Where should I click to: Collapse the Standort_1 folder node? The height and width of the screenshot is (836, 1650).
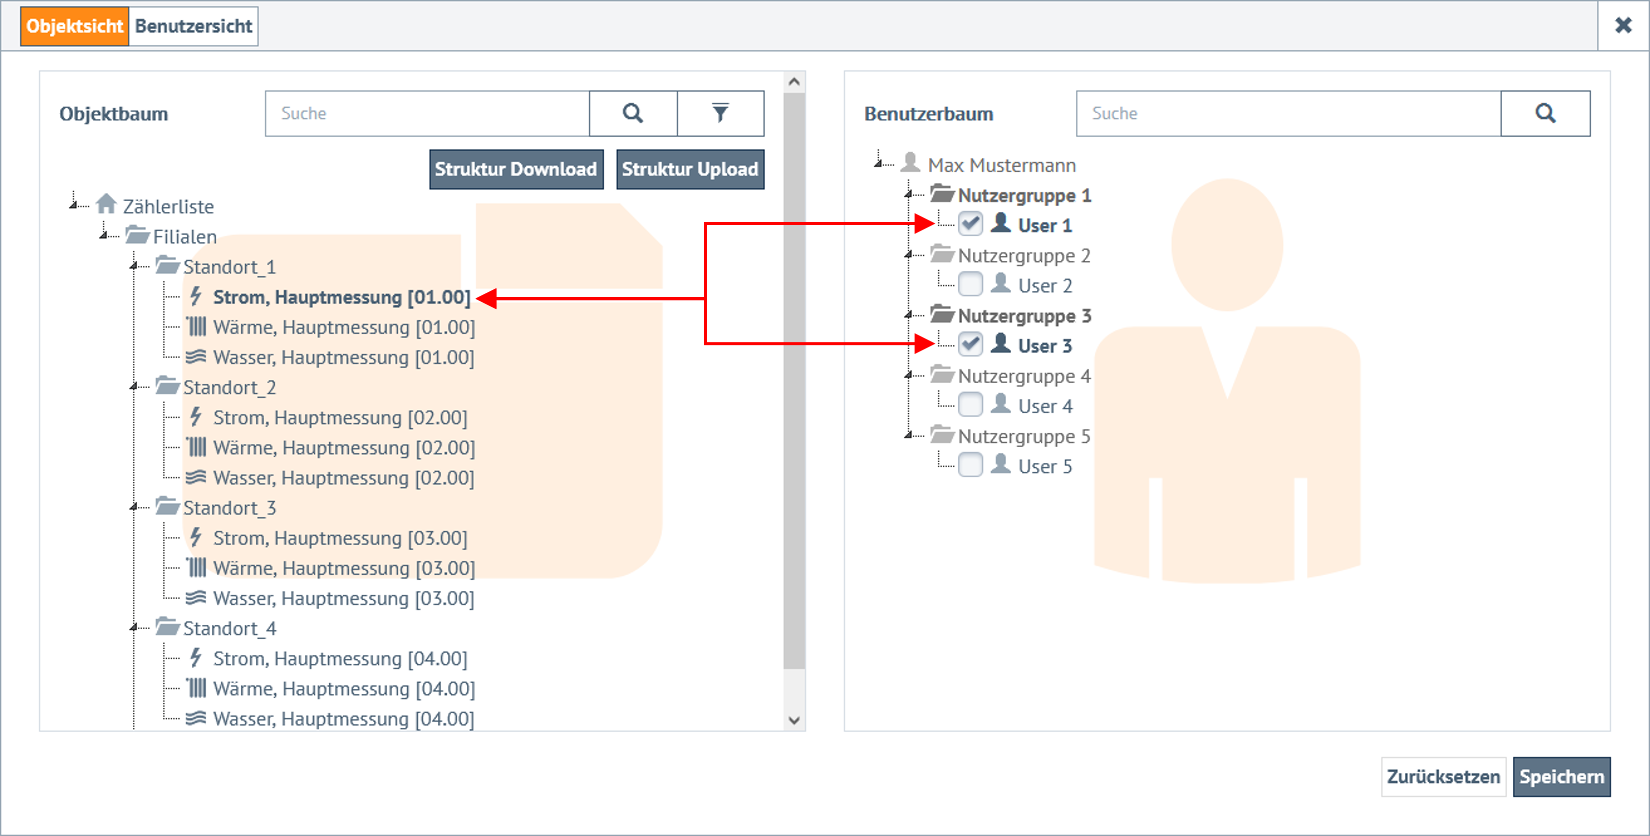[134, 266]
